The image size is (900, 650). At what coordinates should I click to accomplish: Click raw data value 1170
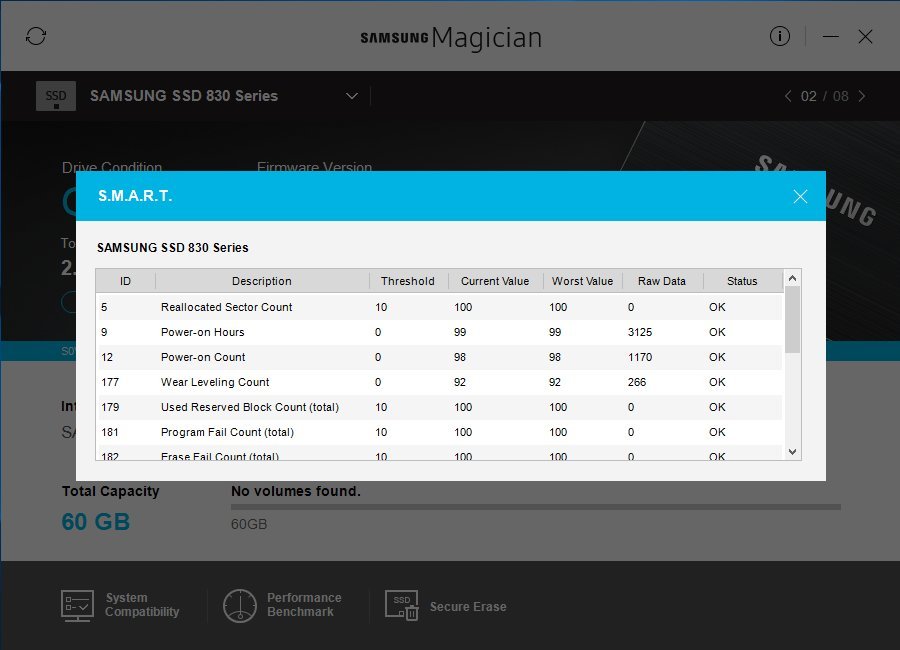pos(640,357)
